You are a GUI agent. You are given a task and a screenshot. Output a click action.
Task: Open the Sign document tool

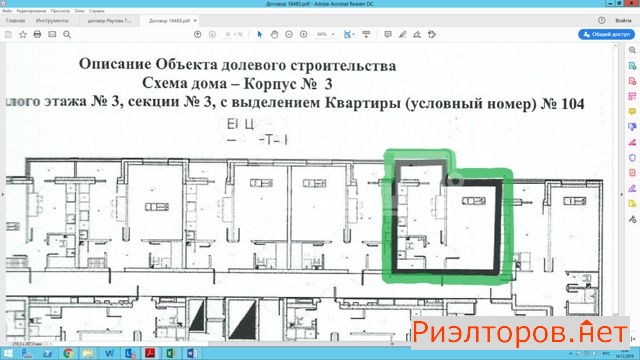click(417, 35)
